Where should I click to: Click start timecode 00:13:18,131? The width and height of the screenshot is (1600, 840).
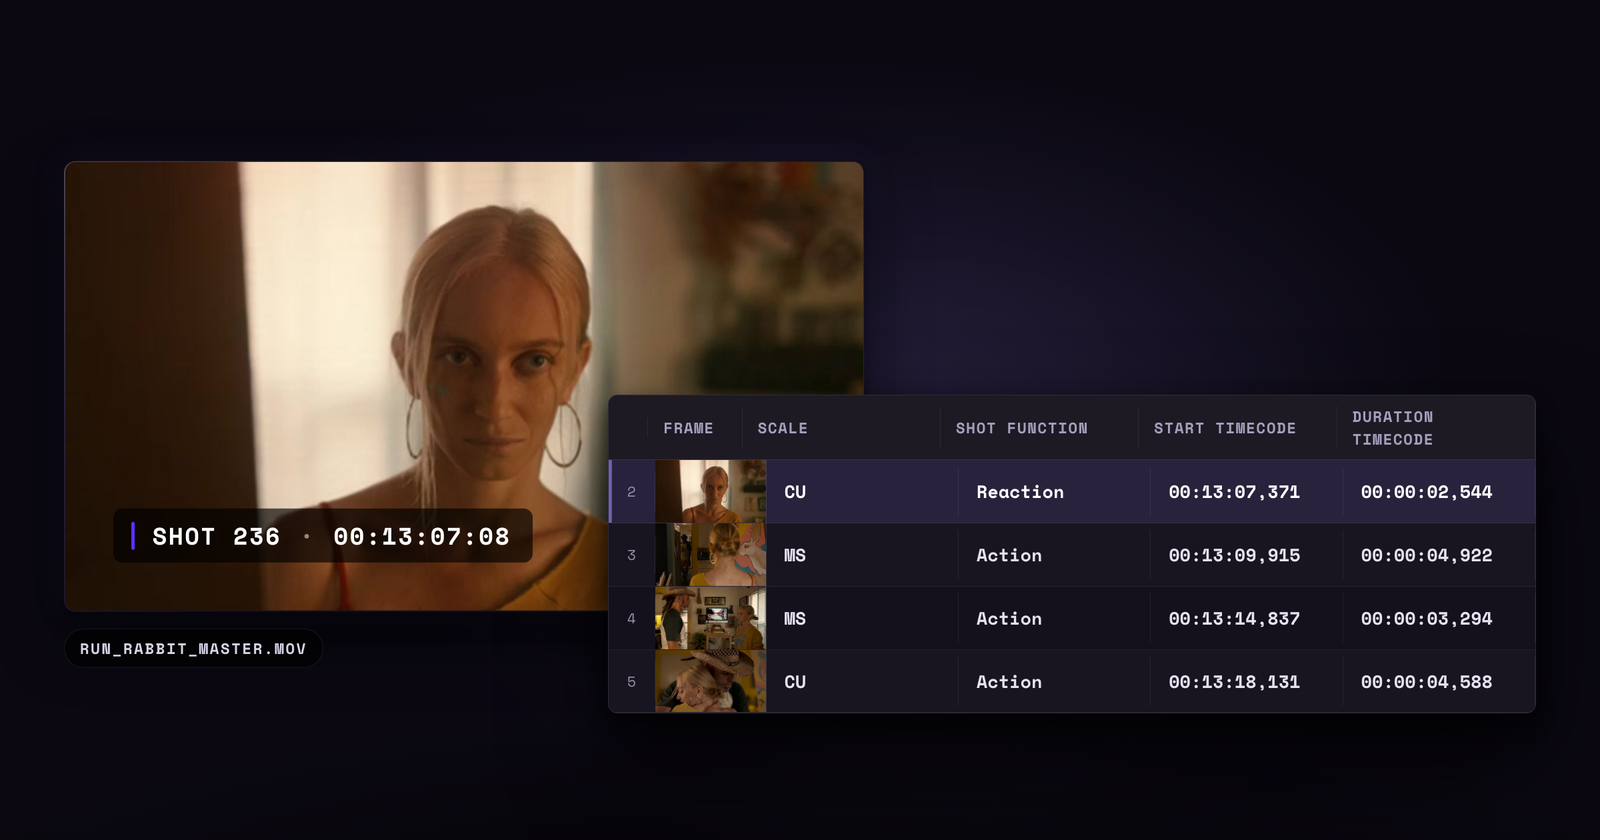[1234, 682]
